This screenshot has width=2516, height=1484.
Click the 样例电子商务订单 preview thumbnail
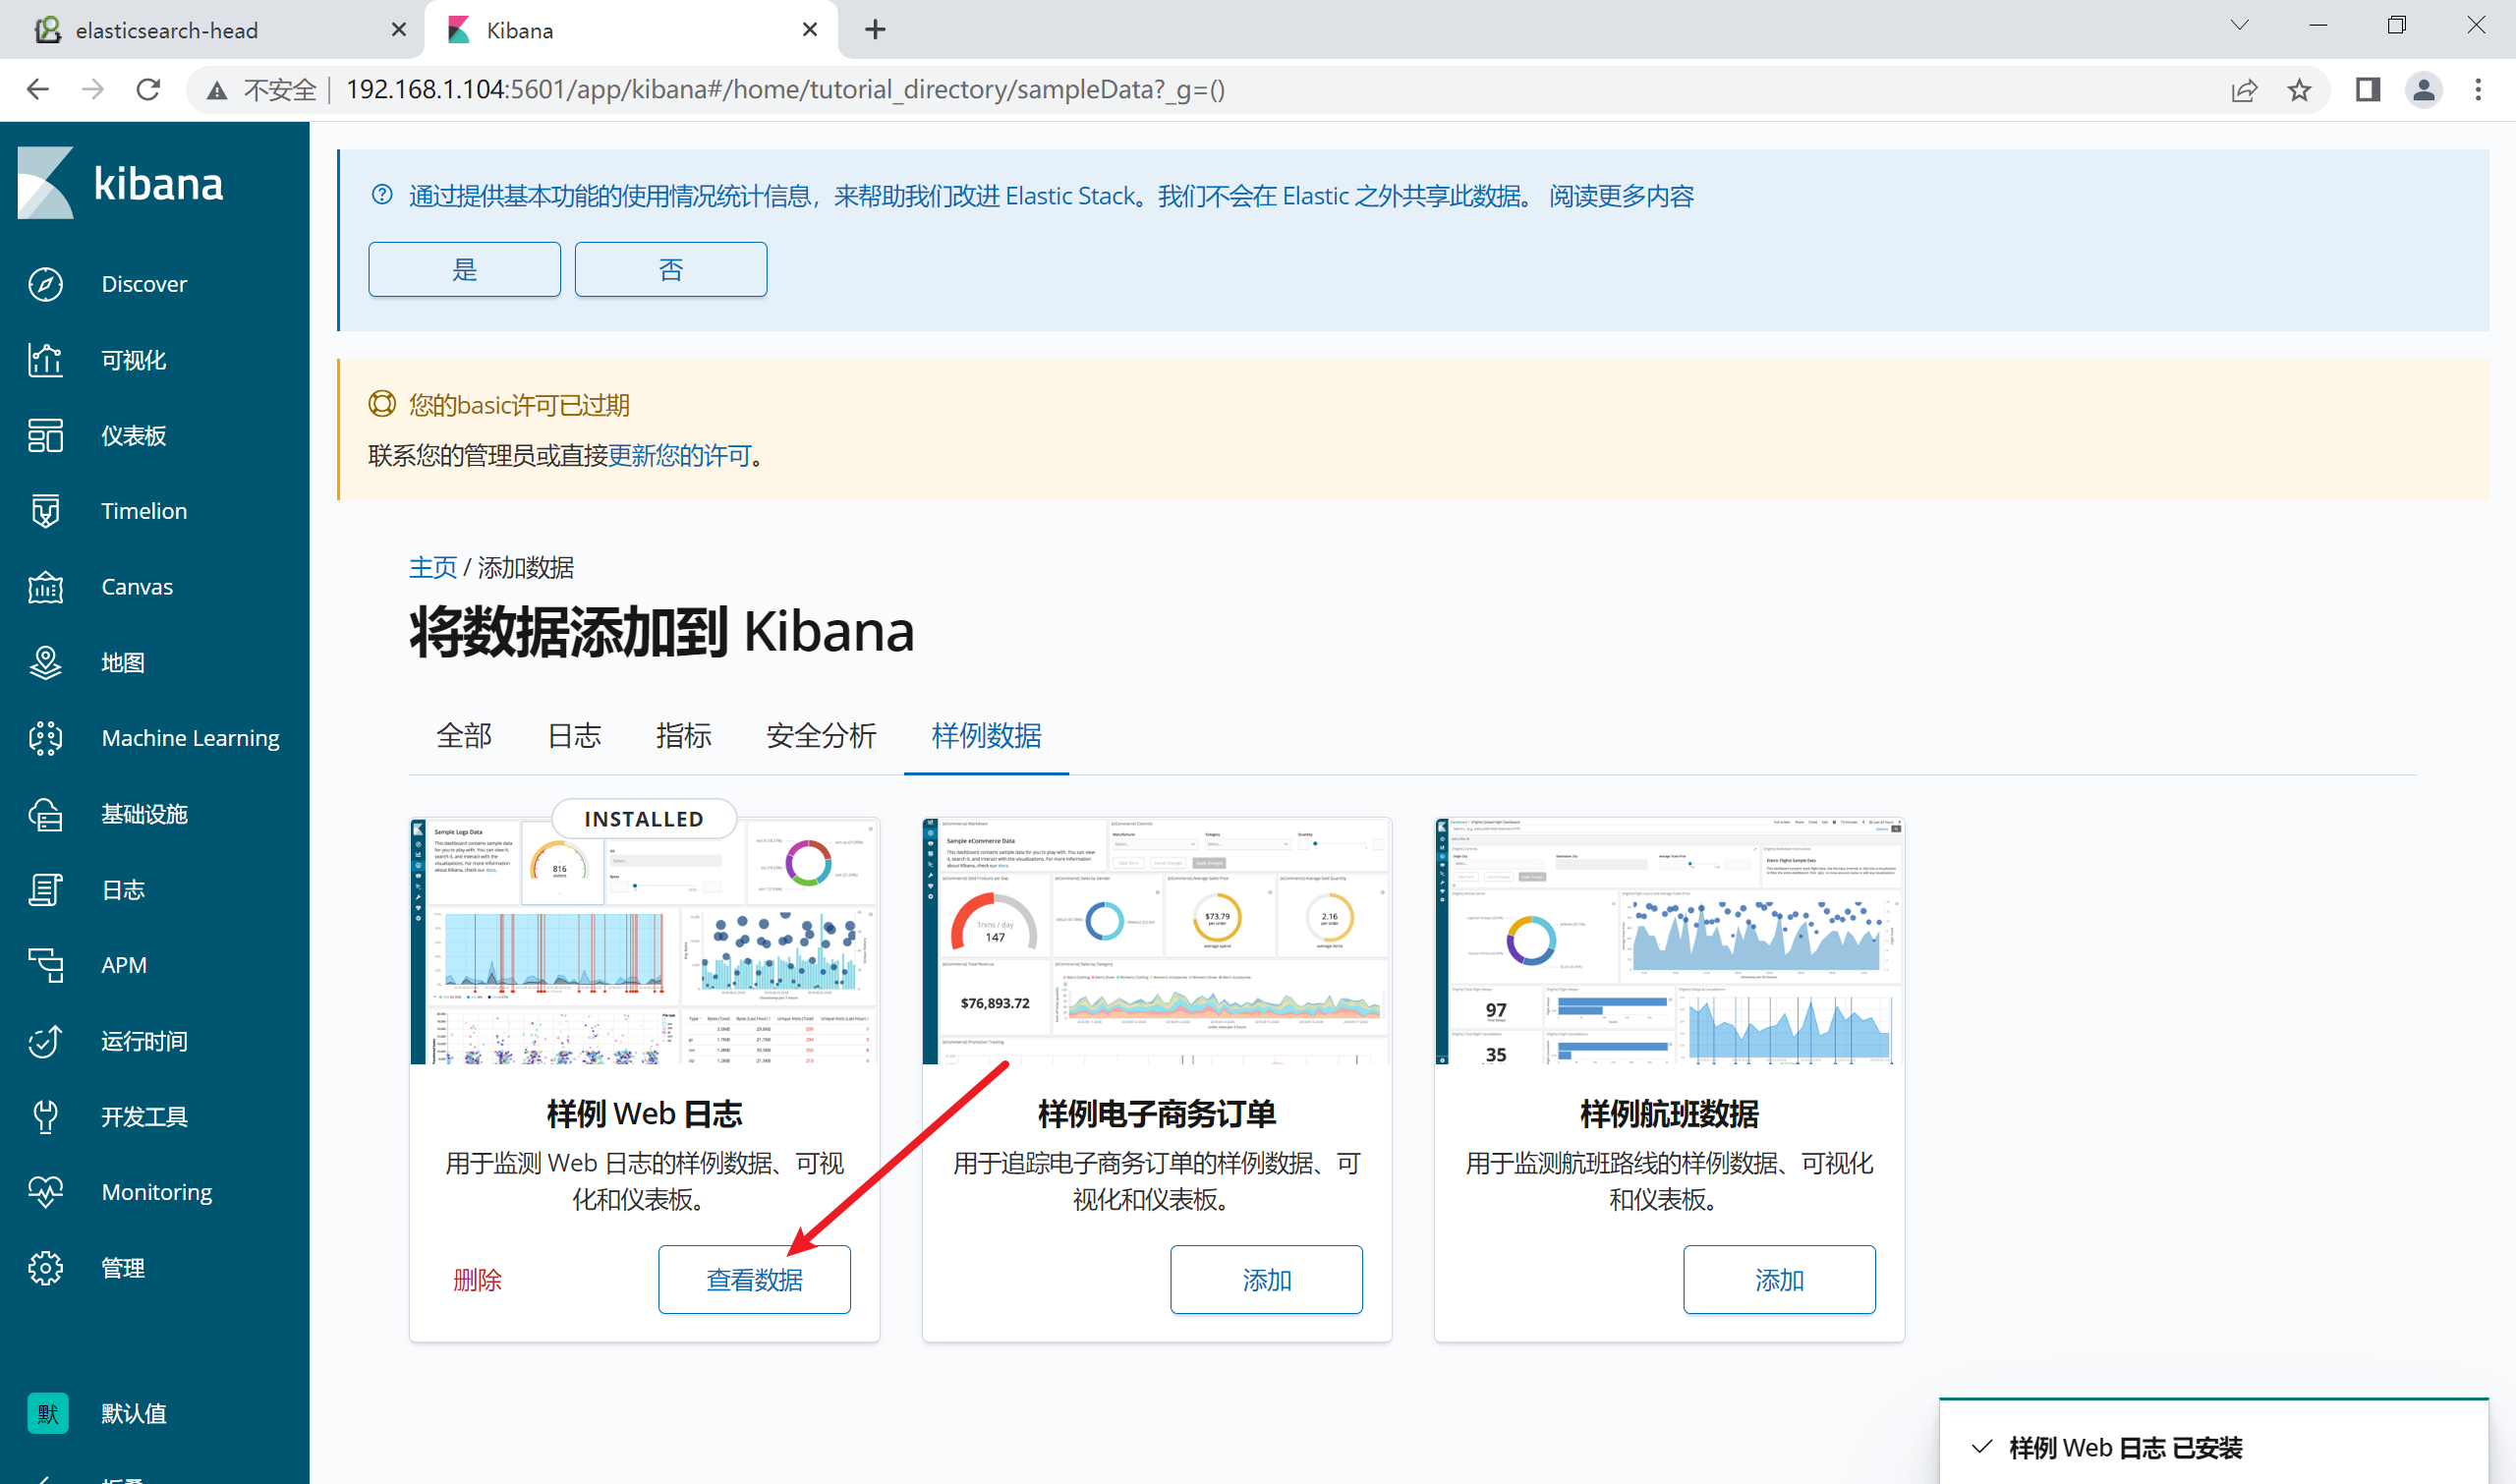(x=1156, y=941)
